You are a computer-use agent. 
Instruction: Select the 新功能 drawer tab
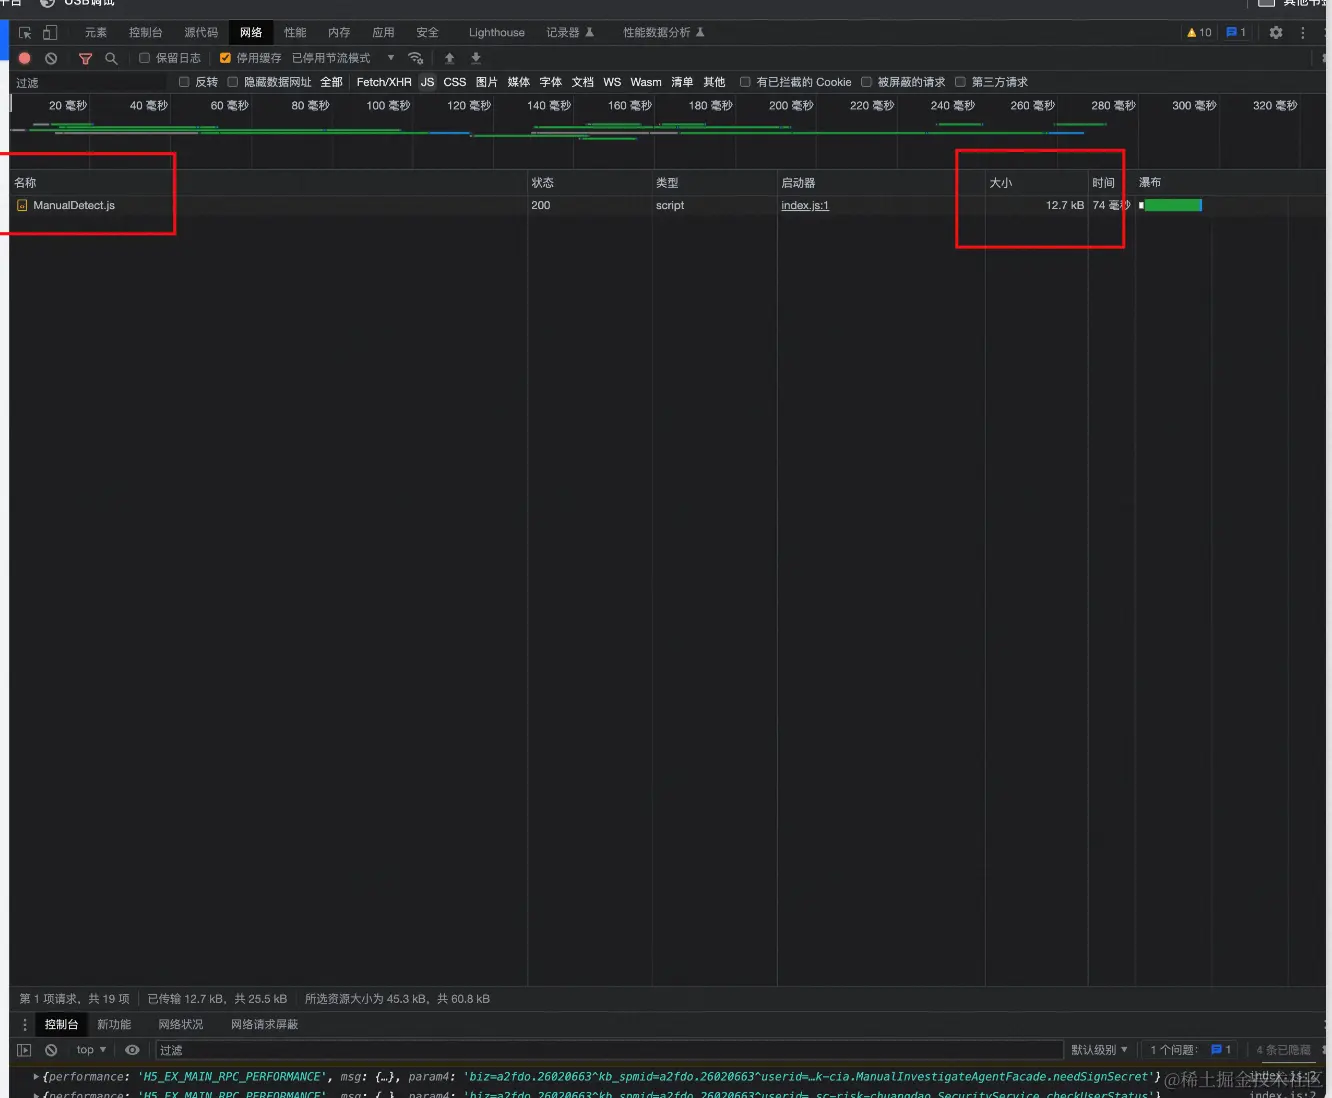114,1024
